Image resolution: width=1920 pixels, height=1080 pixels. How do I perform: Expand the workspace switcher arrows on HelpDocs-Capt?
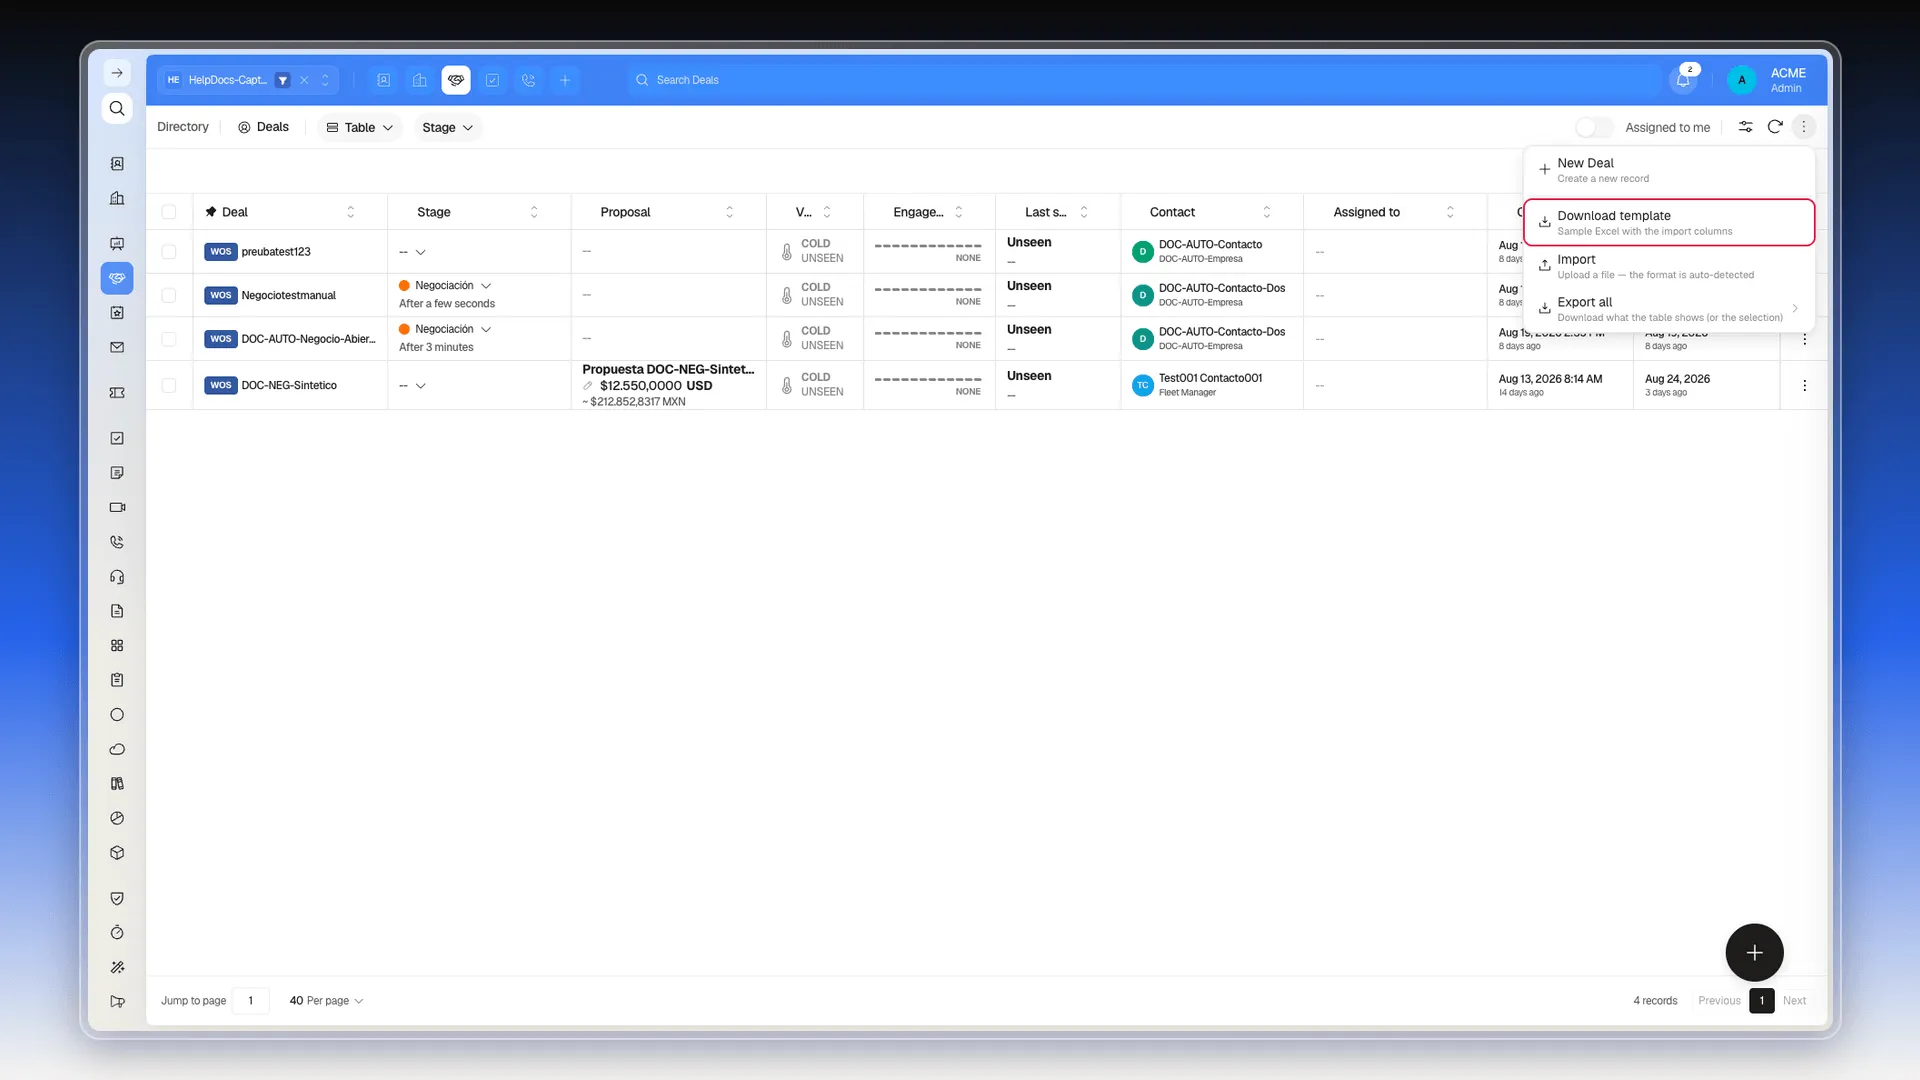click(x=325, y=80)
